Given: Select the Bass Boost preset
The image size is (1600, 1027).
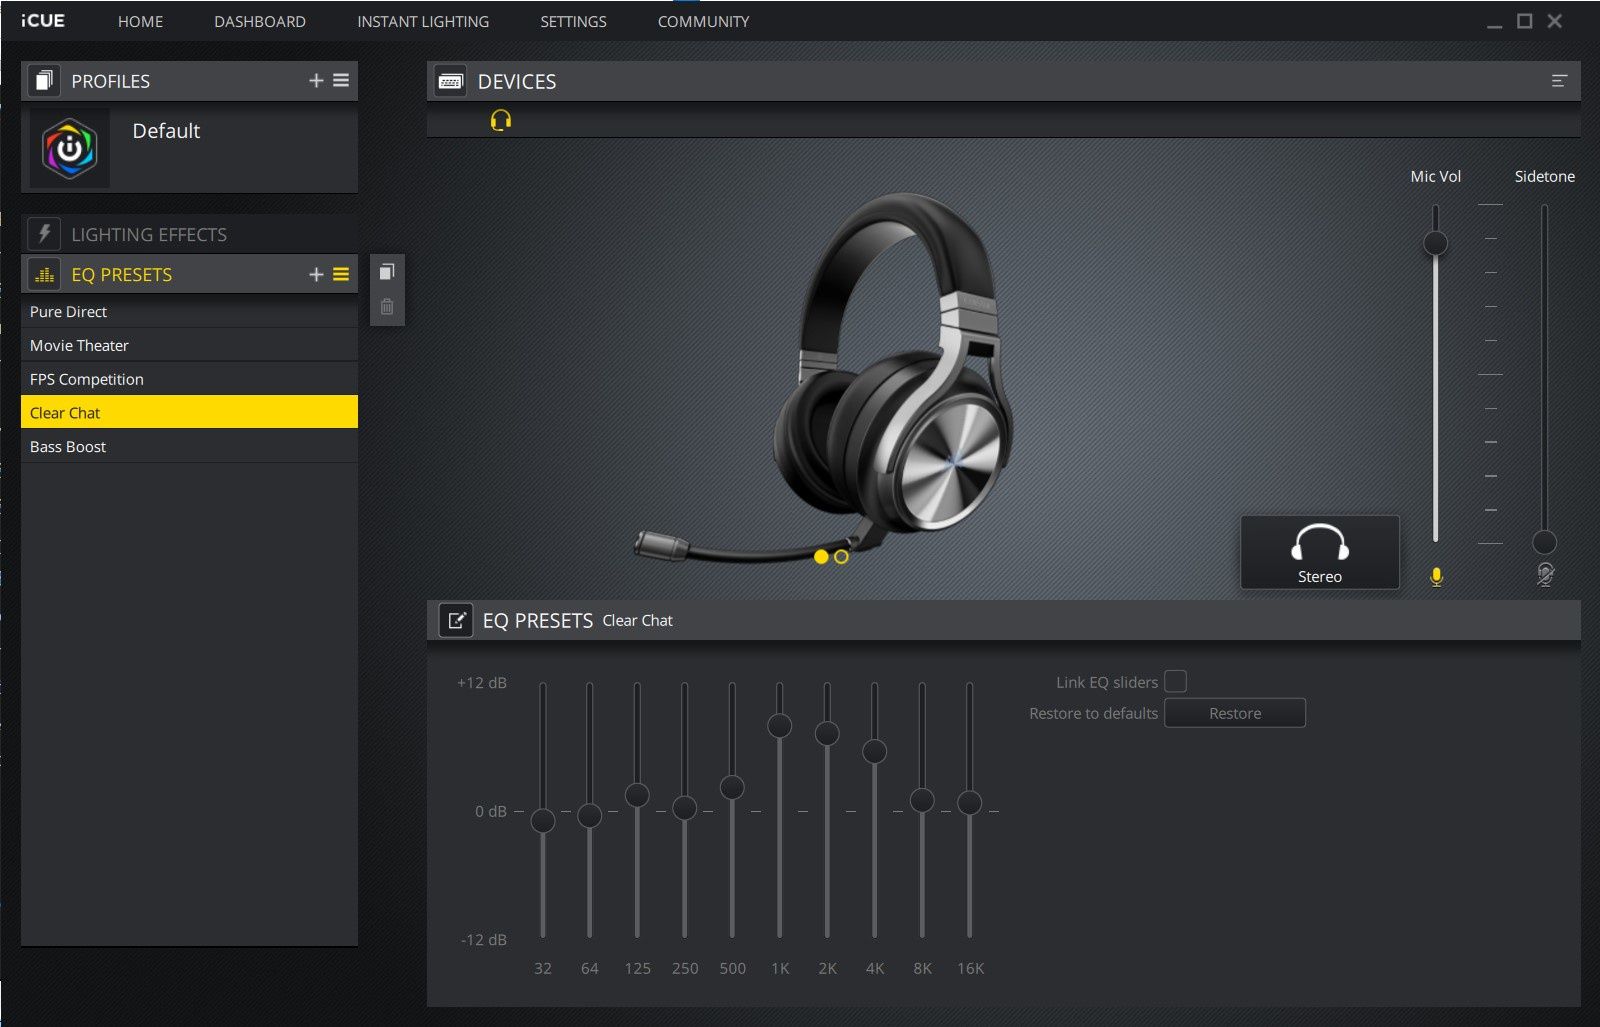Looking at the screenshot, I should coord(189,446).
